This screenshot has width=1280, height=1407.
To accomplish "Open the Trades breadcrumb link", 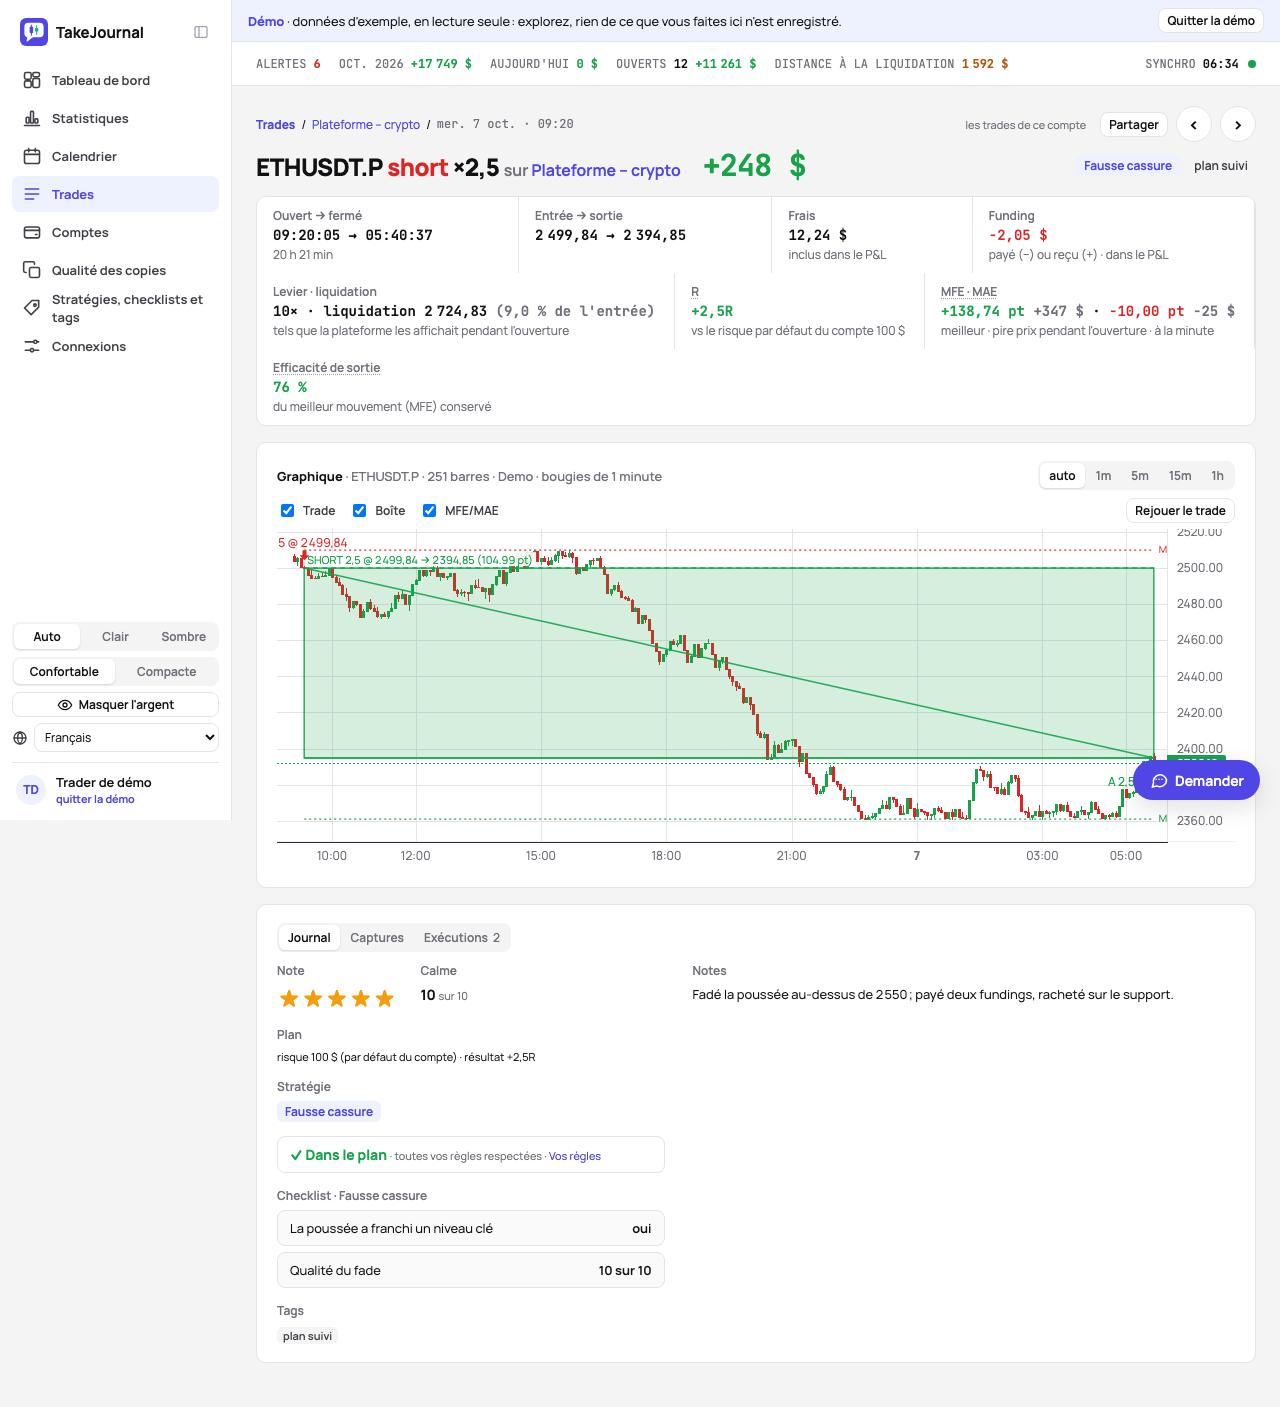I will 275,125.
